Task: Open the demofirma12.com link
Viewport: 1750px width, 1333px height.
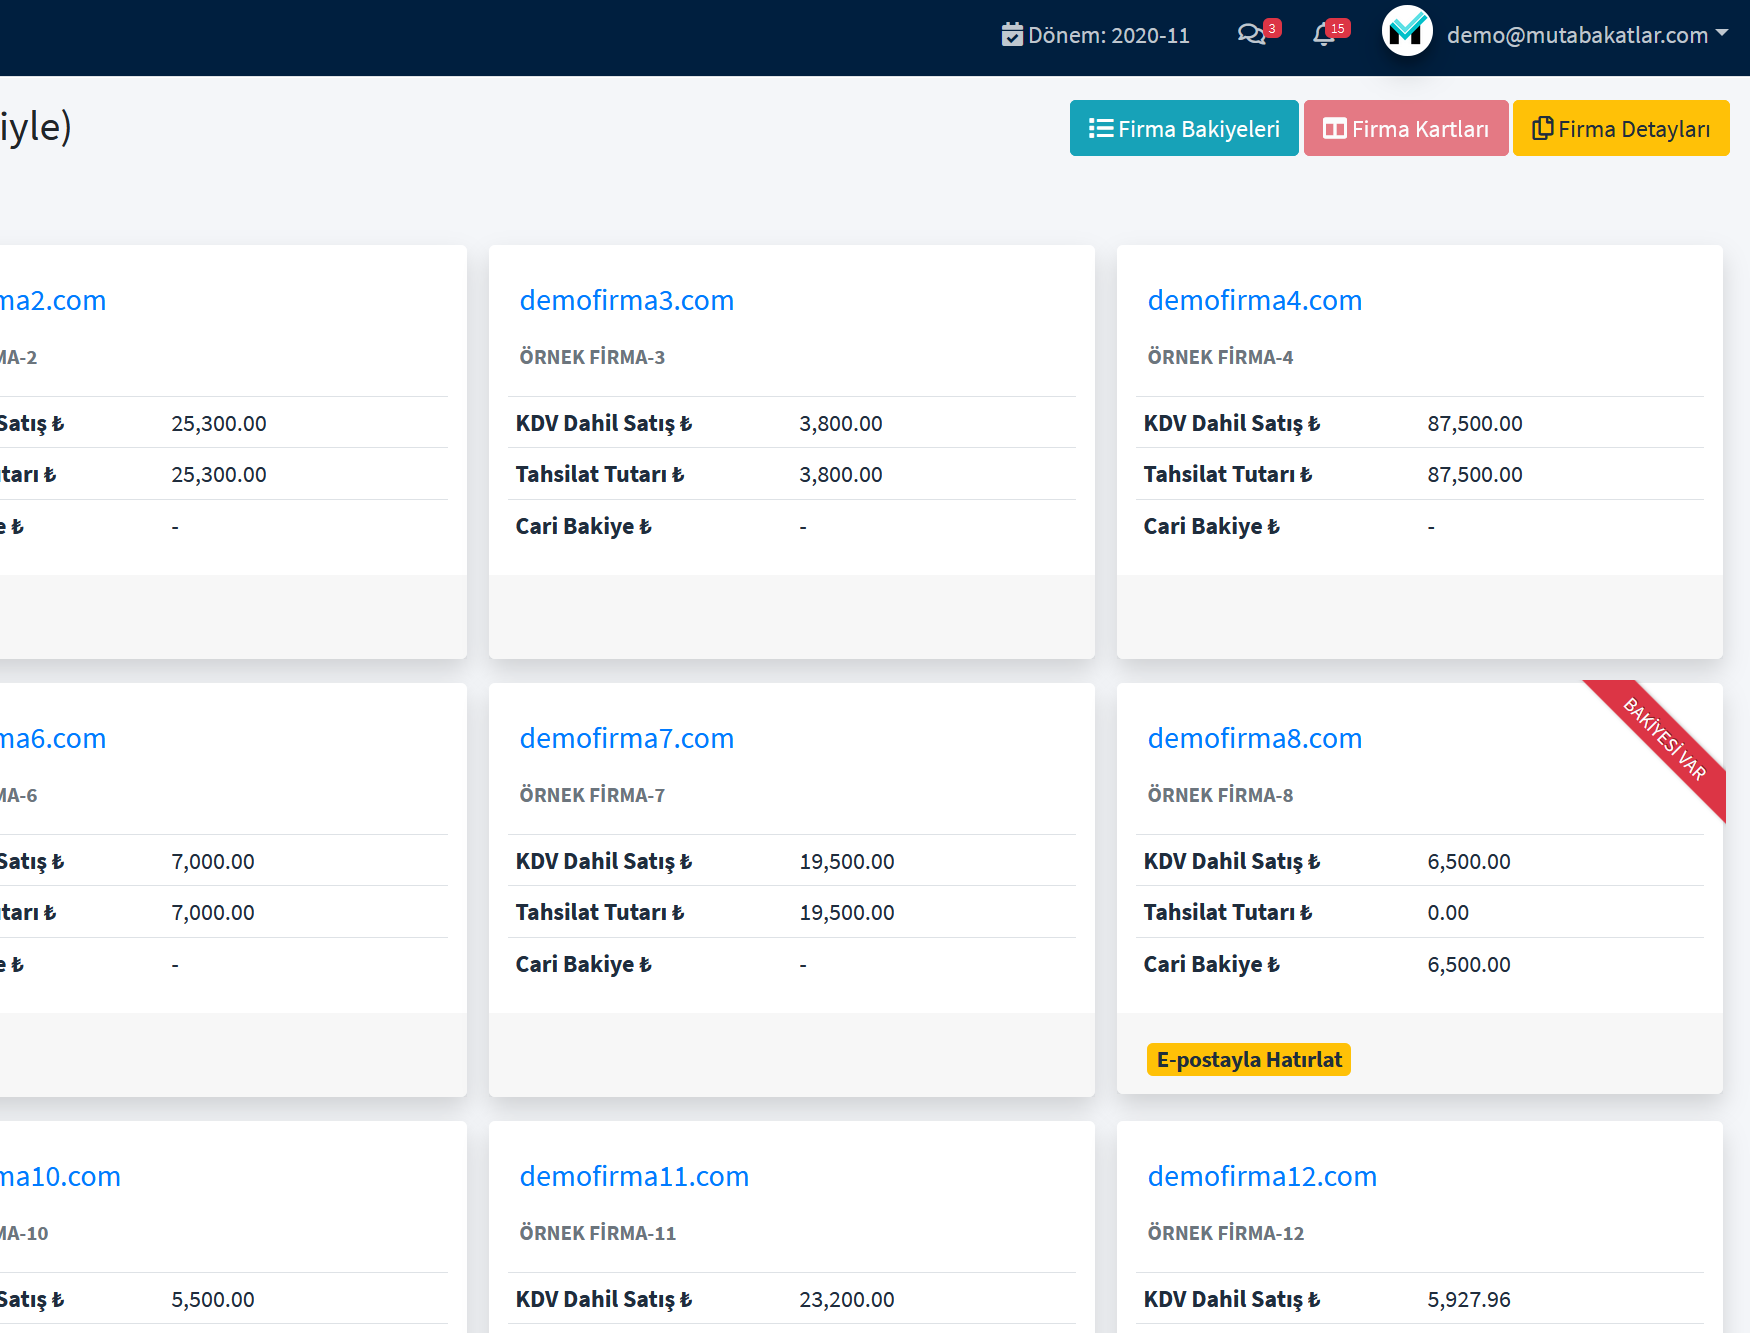Action: [x=1262, y=1176]
